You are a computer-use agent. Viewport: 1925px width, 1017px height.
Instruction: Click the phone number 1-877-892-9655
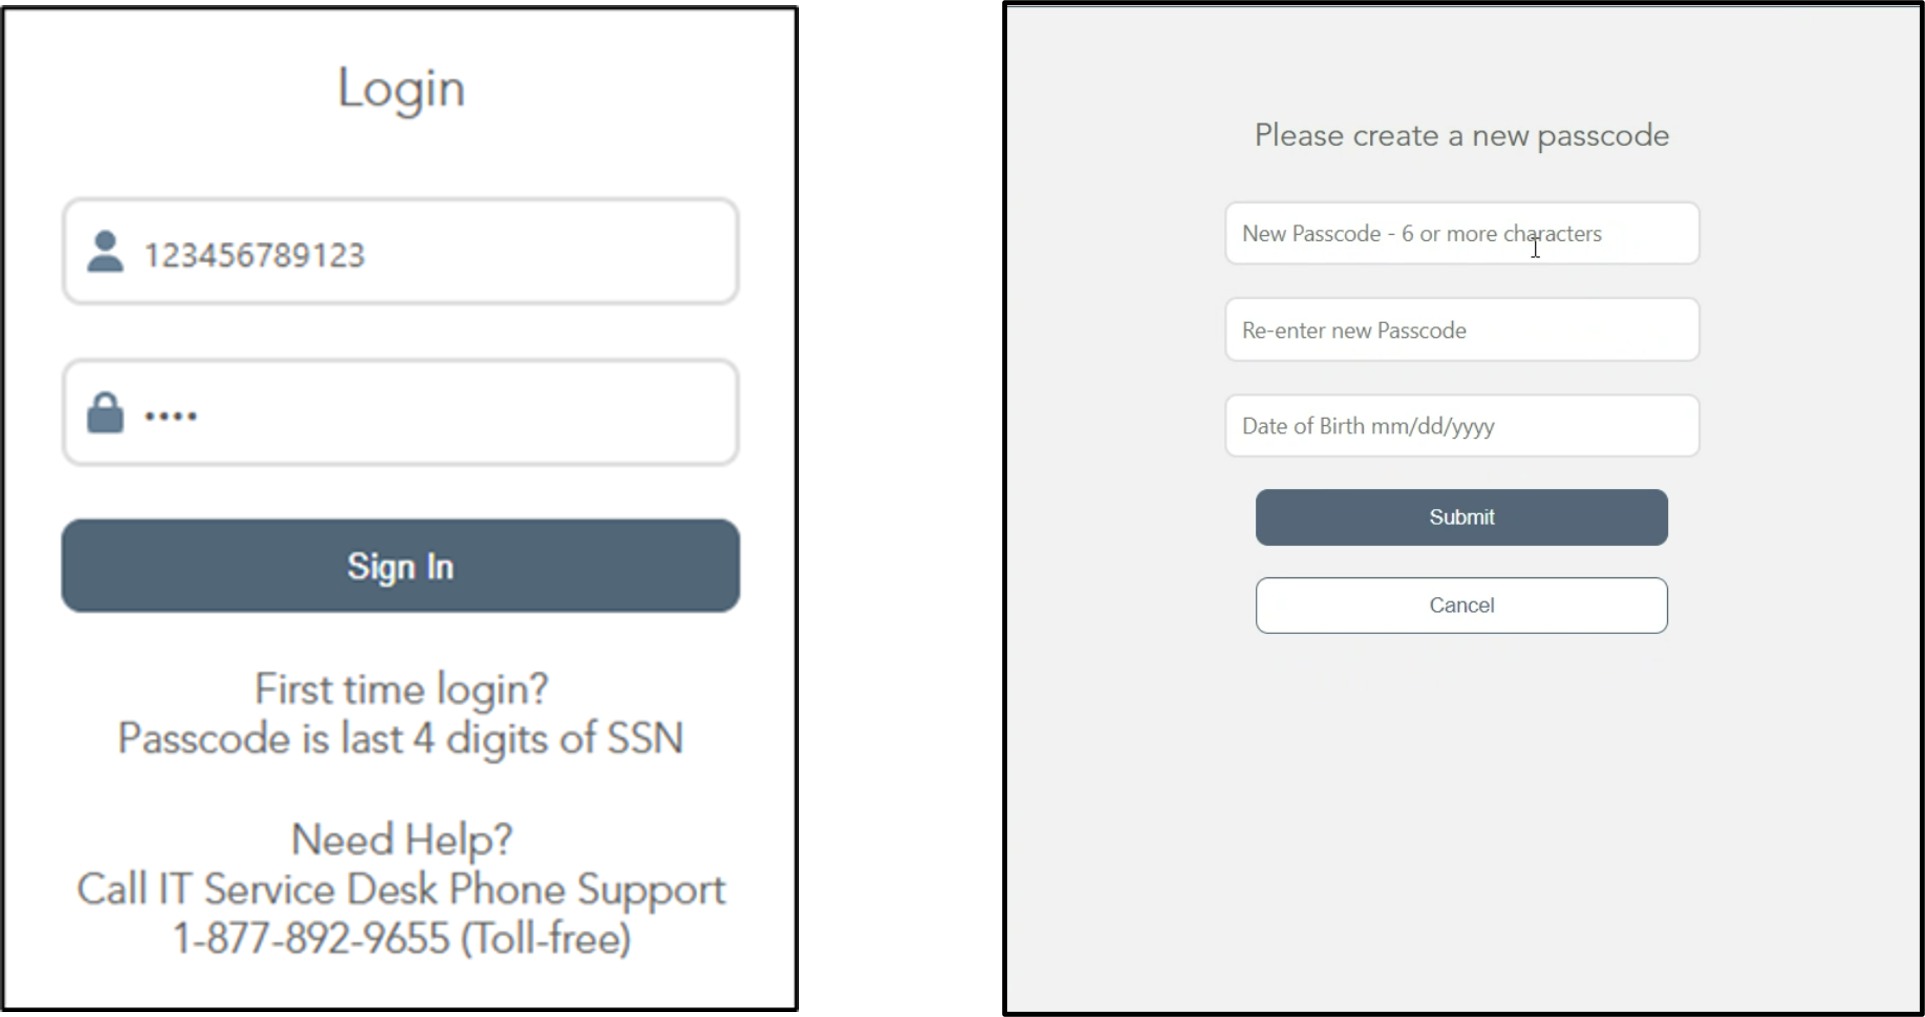311,939
